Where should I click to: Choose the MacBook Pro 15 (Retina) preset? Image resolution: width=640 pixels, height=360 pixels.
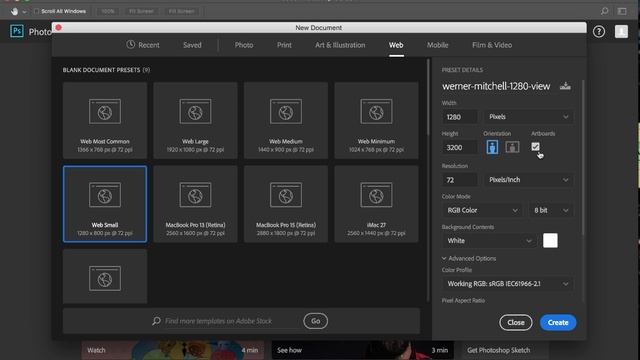[286, 204]
